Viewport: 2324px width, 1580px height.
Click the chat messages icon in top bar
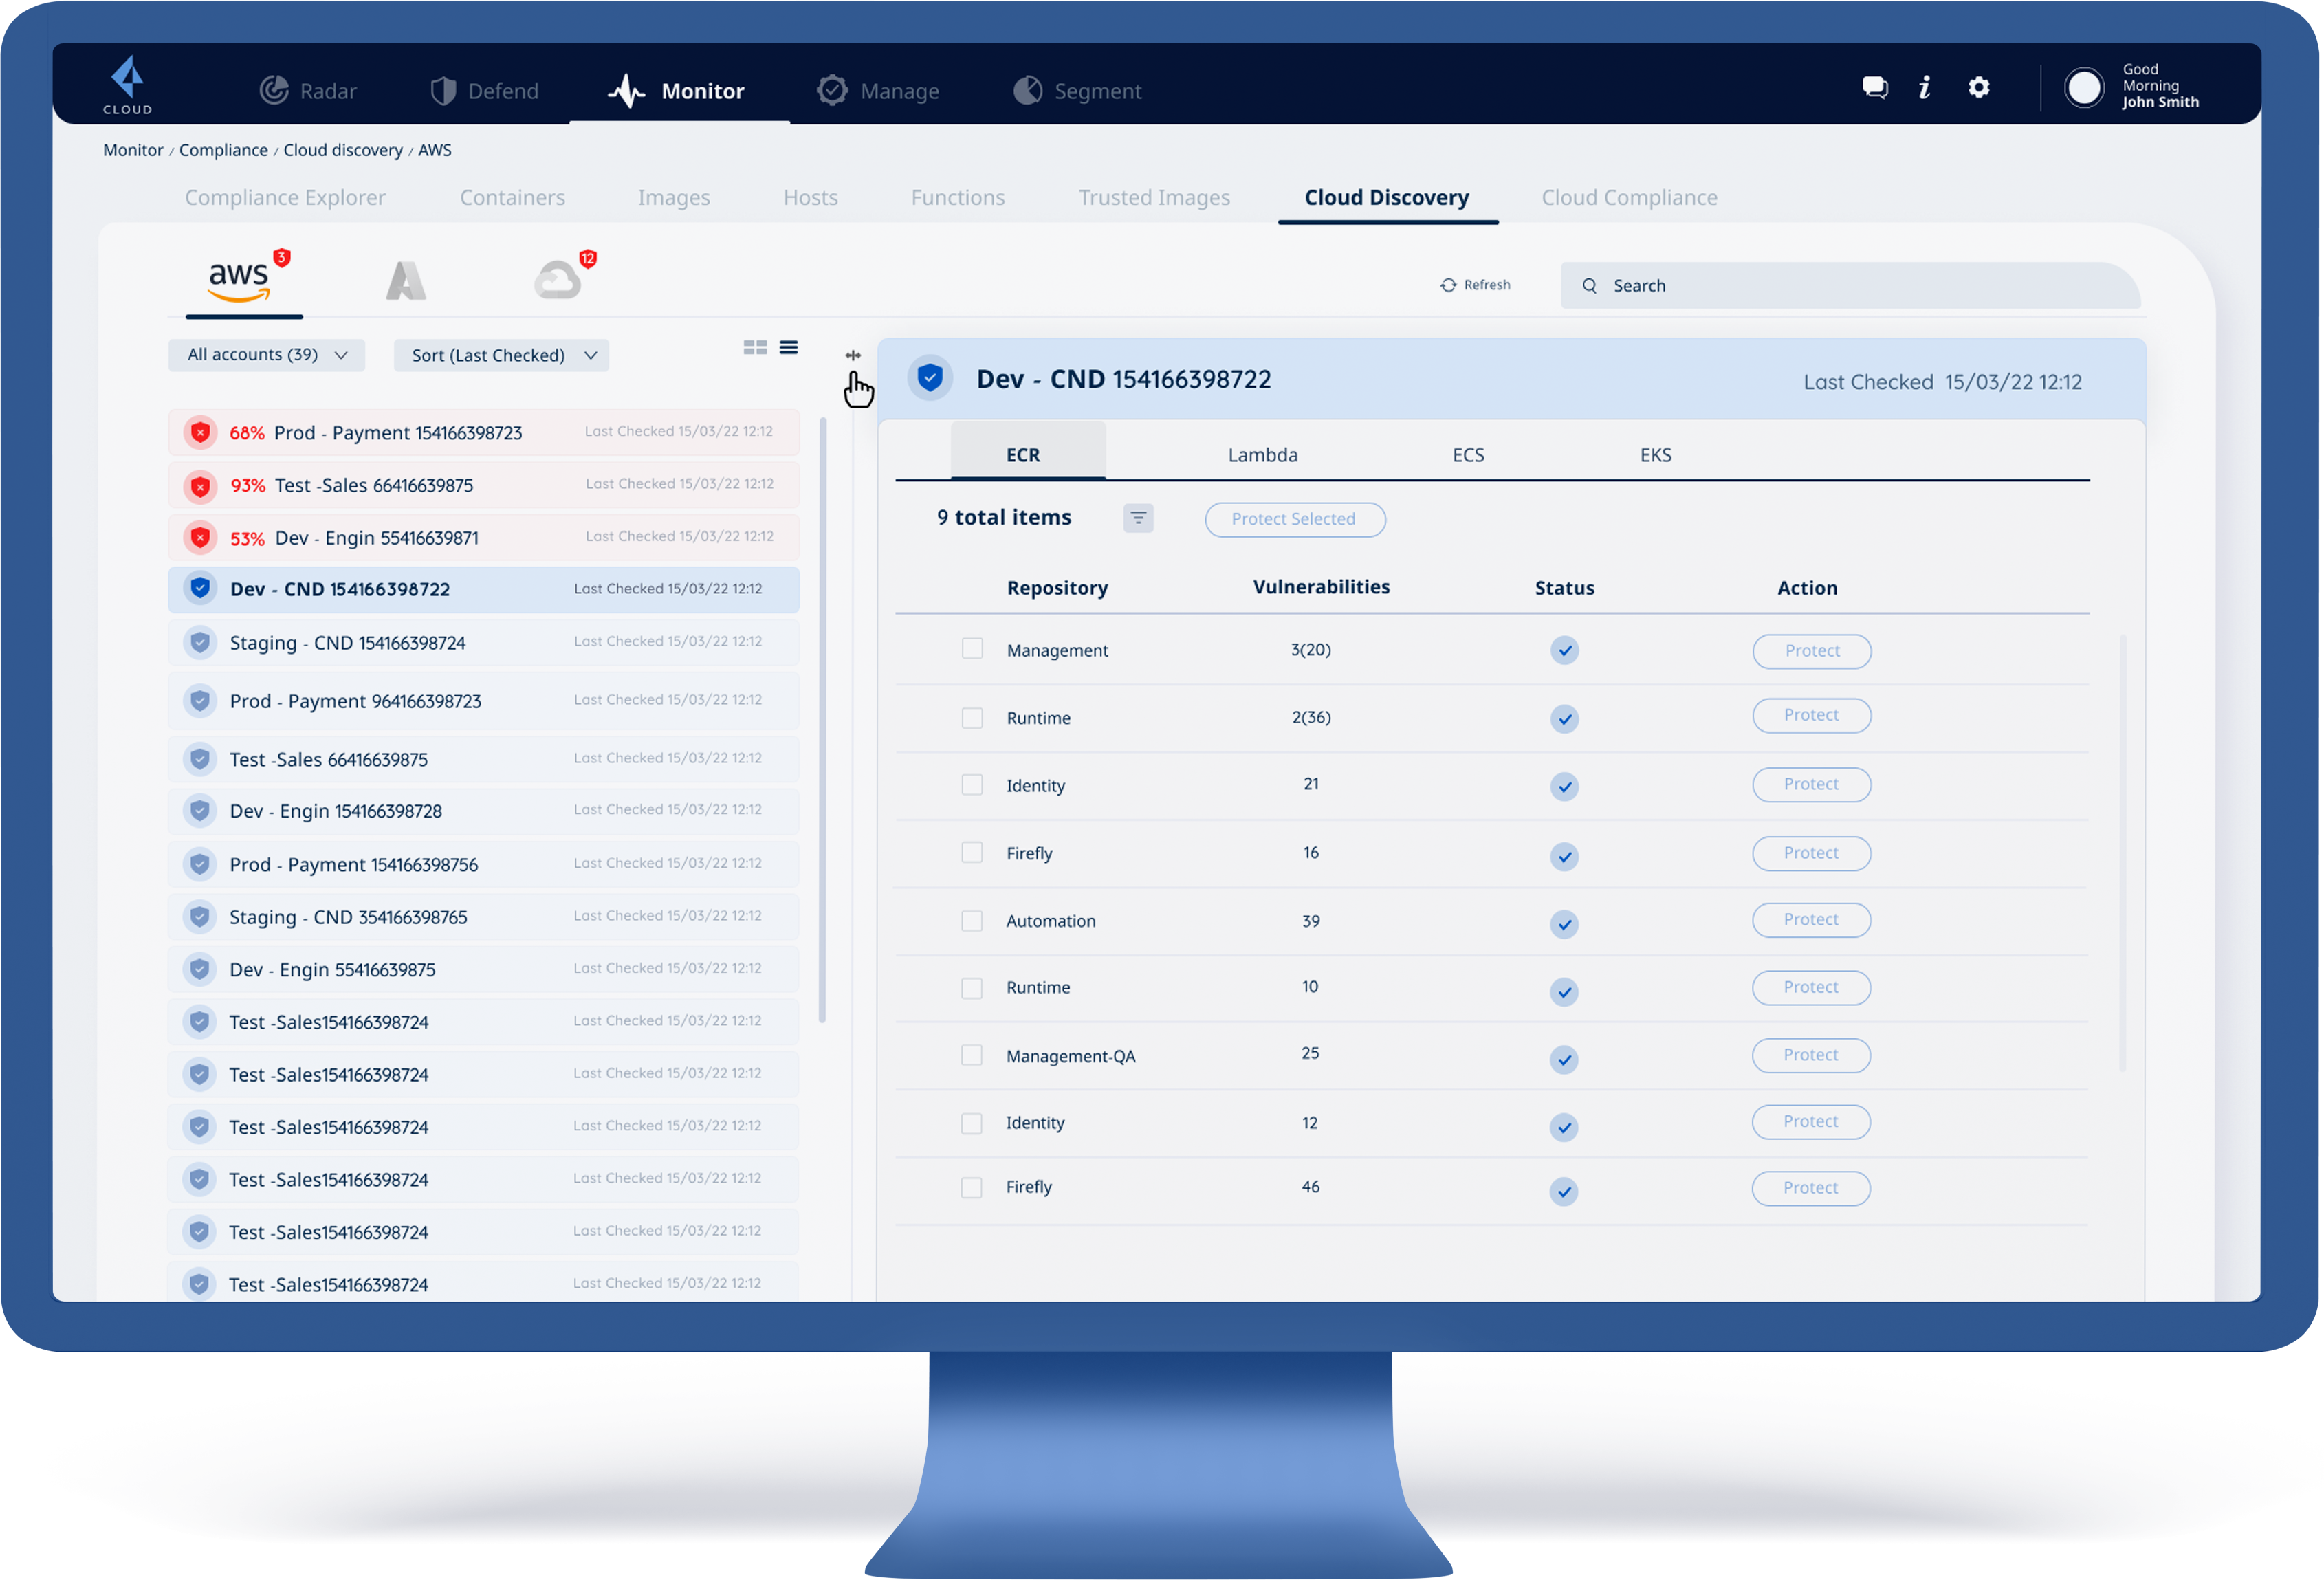pyautogui.click(x=1874, y=88)
